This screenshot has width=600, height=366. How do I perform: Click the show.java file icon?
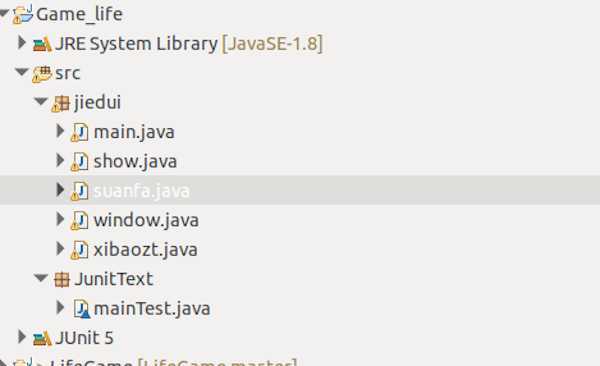(x=80, y=162)
